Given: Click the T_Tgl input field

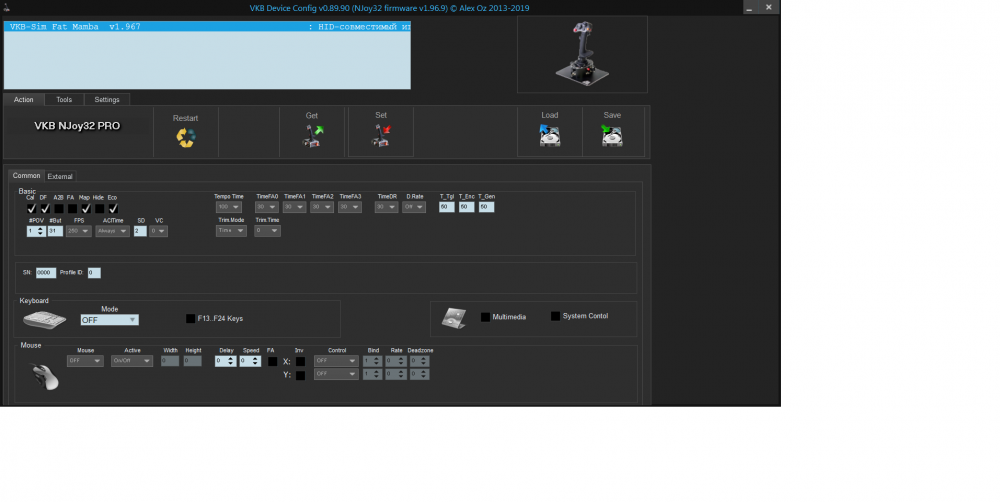Looking at the screenshot, I should pos(446,207).
